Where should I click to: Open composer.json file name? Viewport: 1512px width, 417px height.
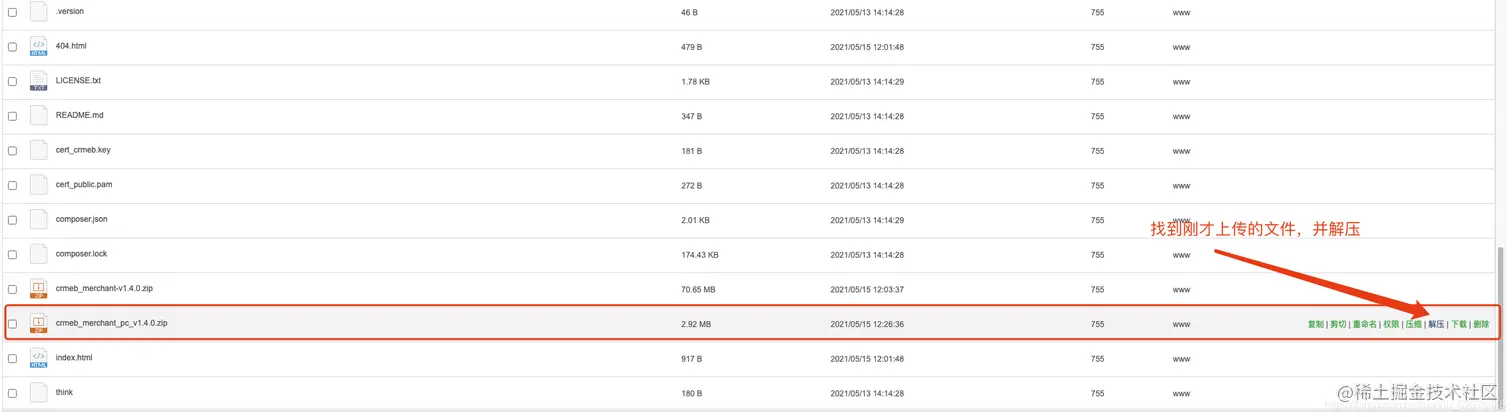pos(82,219)
